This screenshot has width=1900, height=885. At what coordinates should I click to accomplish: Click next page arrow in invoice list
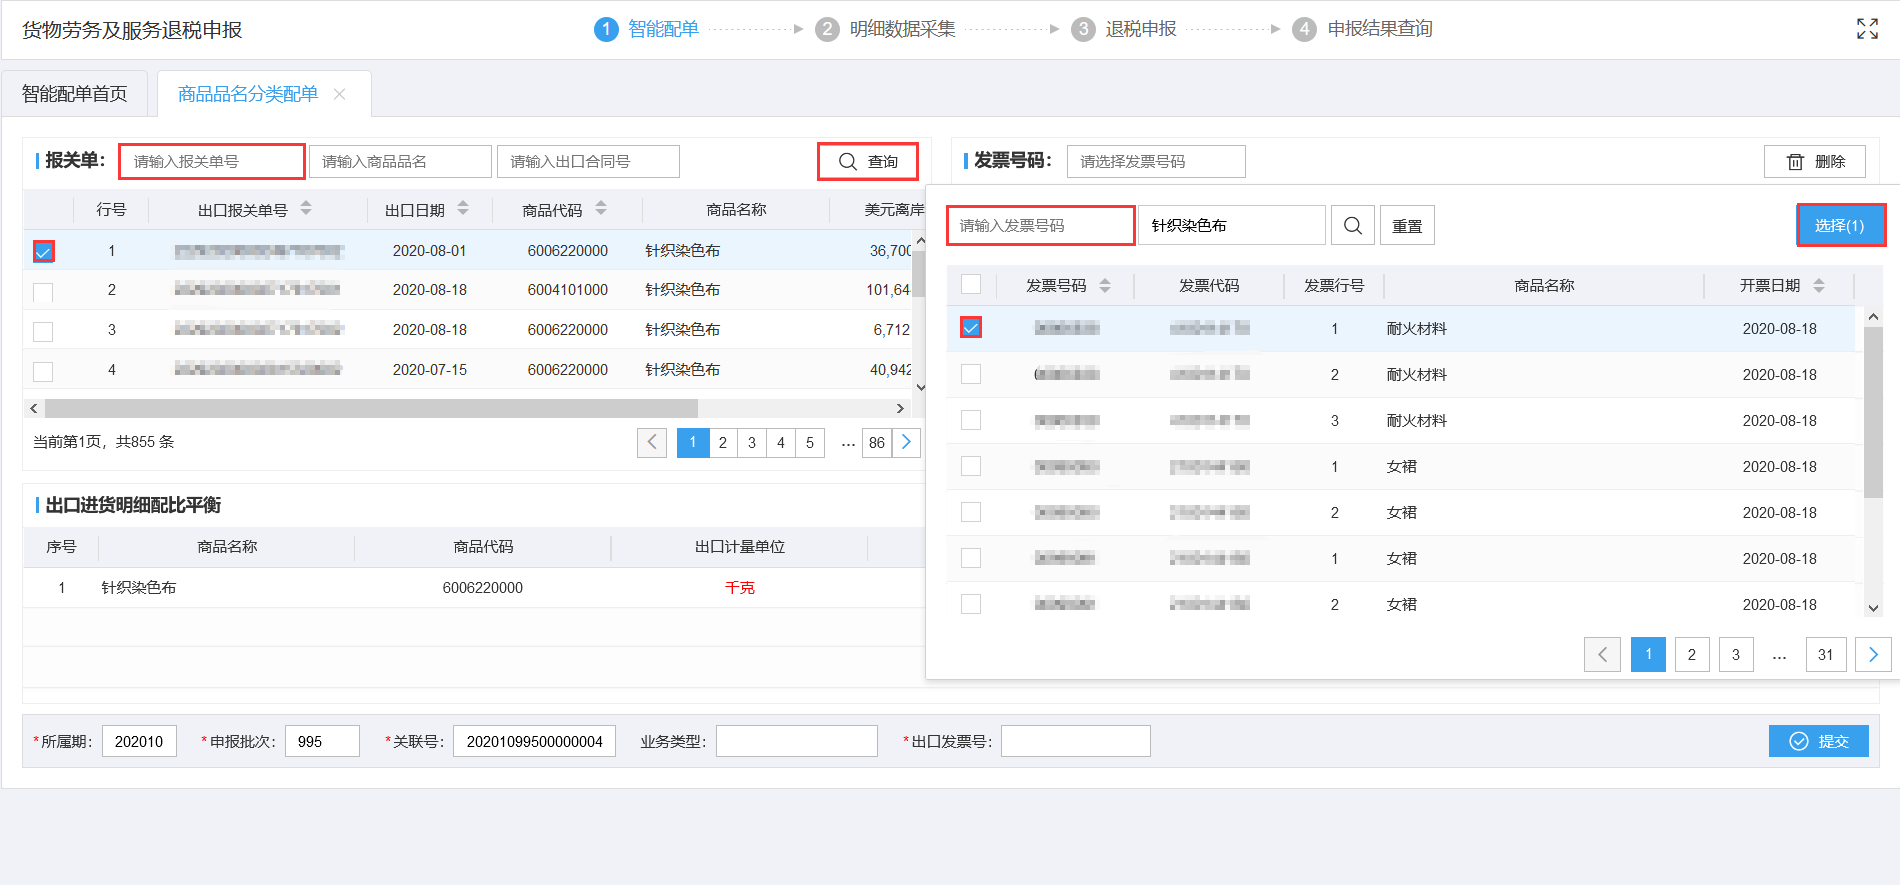pos(1872,655)
